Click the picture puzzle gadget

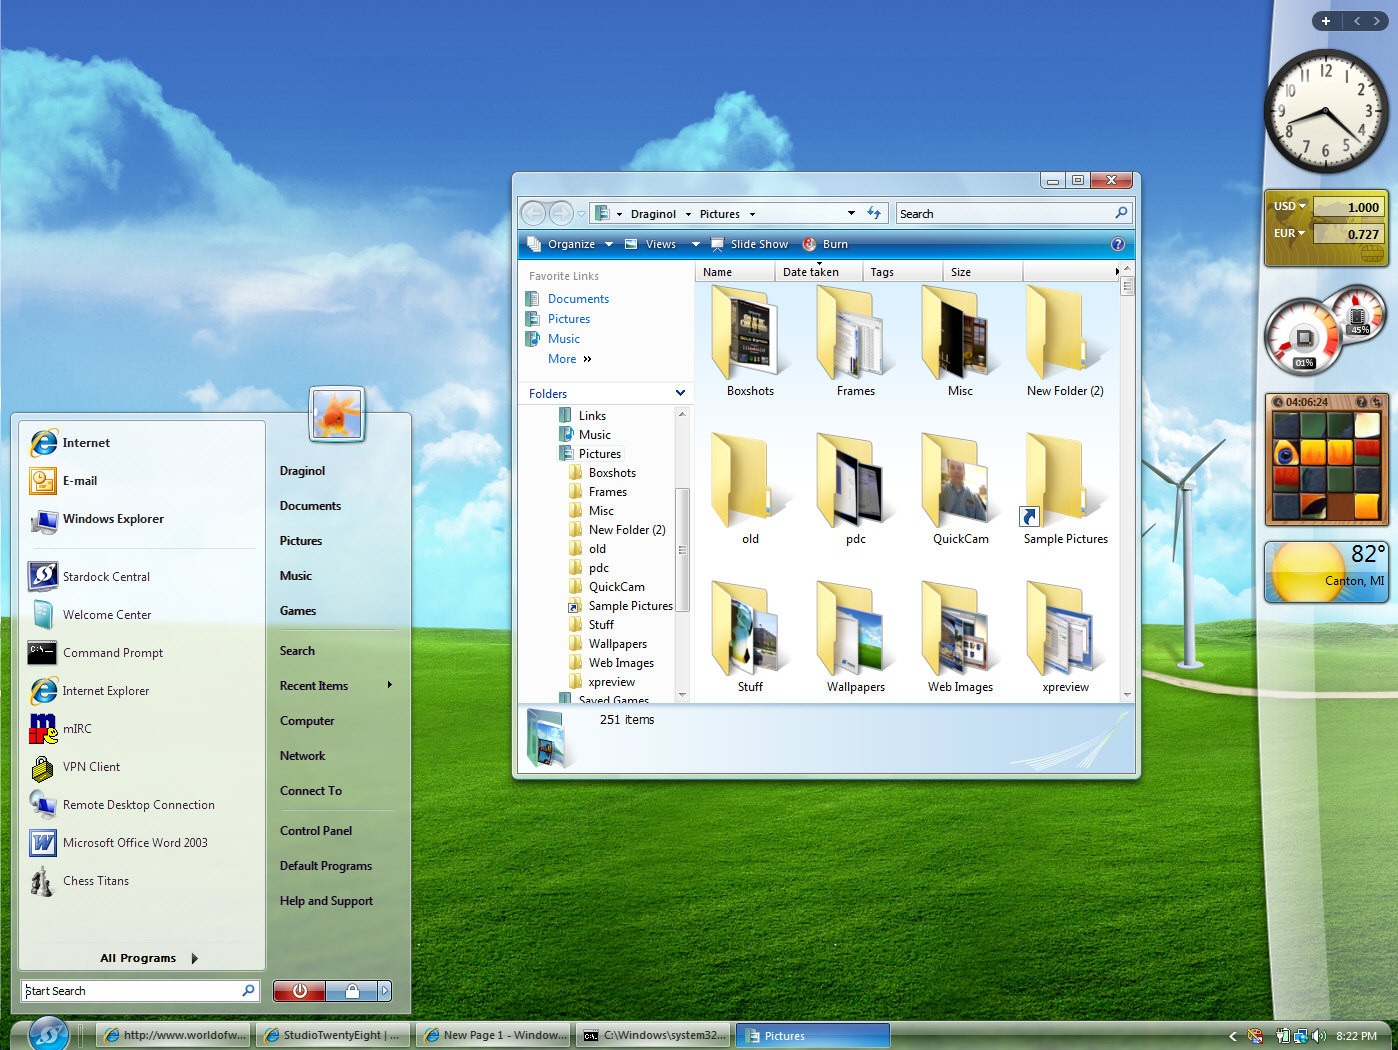(x=1327, y=460)
